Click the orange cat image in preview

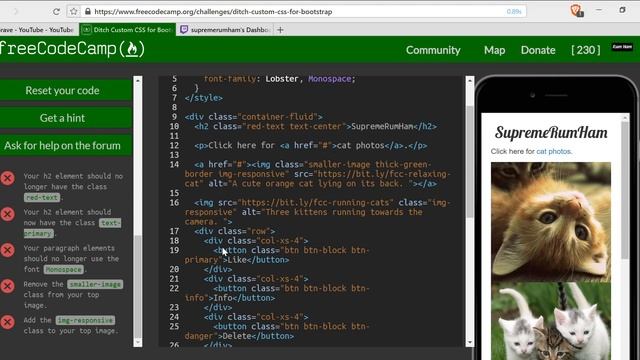click(551, 222)
